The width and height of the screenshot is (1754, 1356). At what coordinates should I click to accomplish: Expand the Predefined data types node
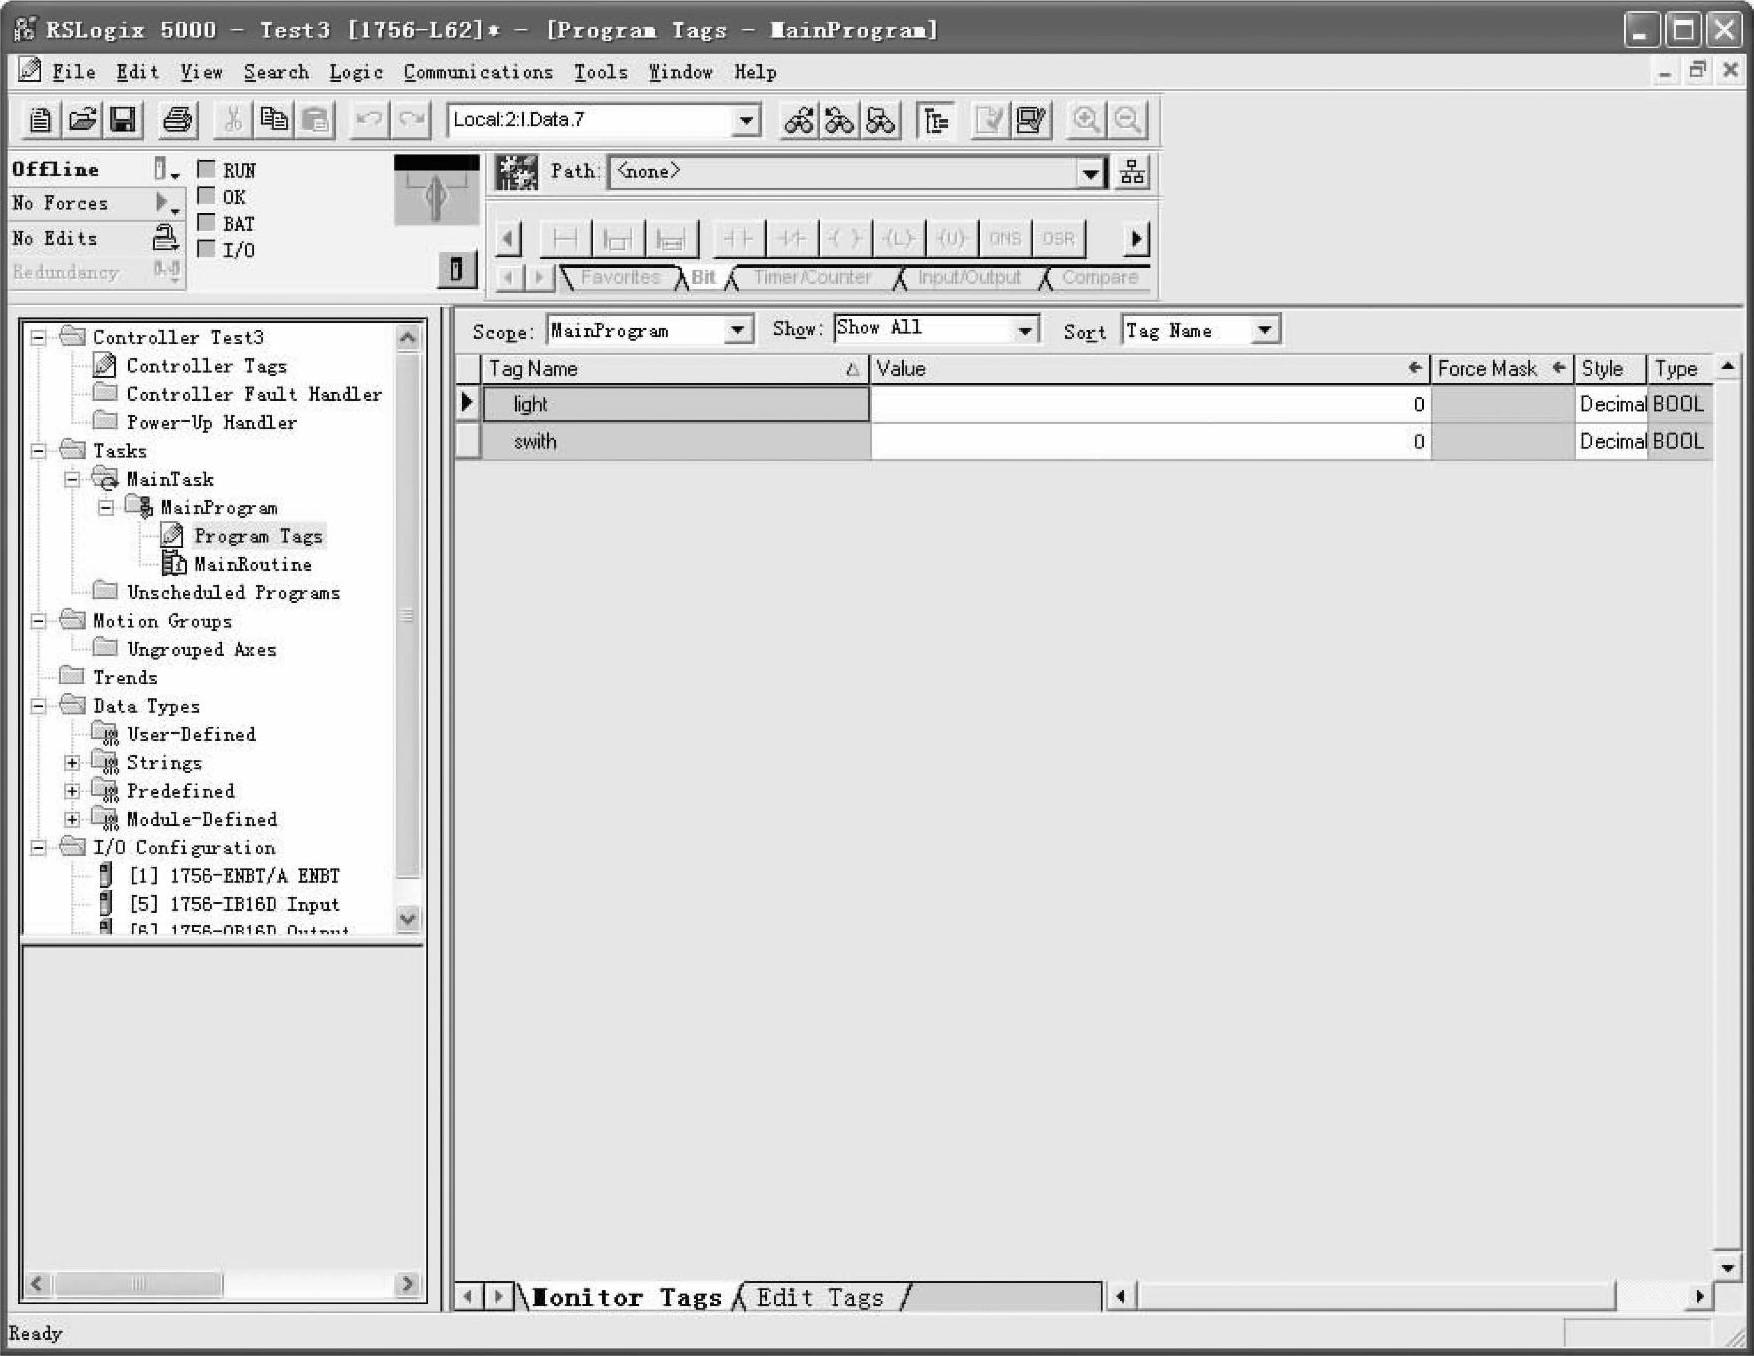point(72,791)
